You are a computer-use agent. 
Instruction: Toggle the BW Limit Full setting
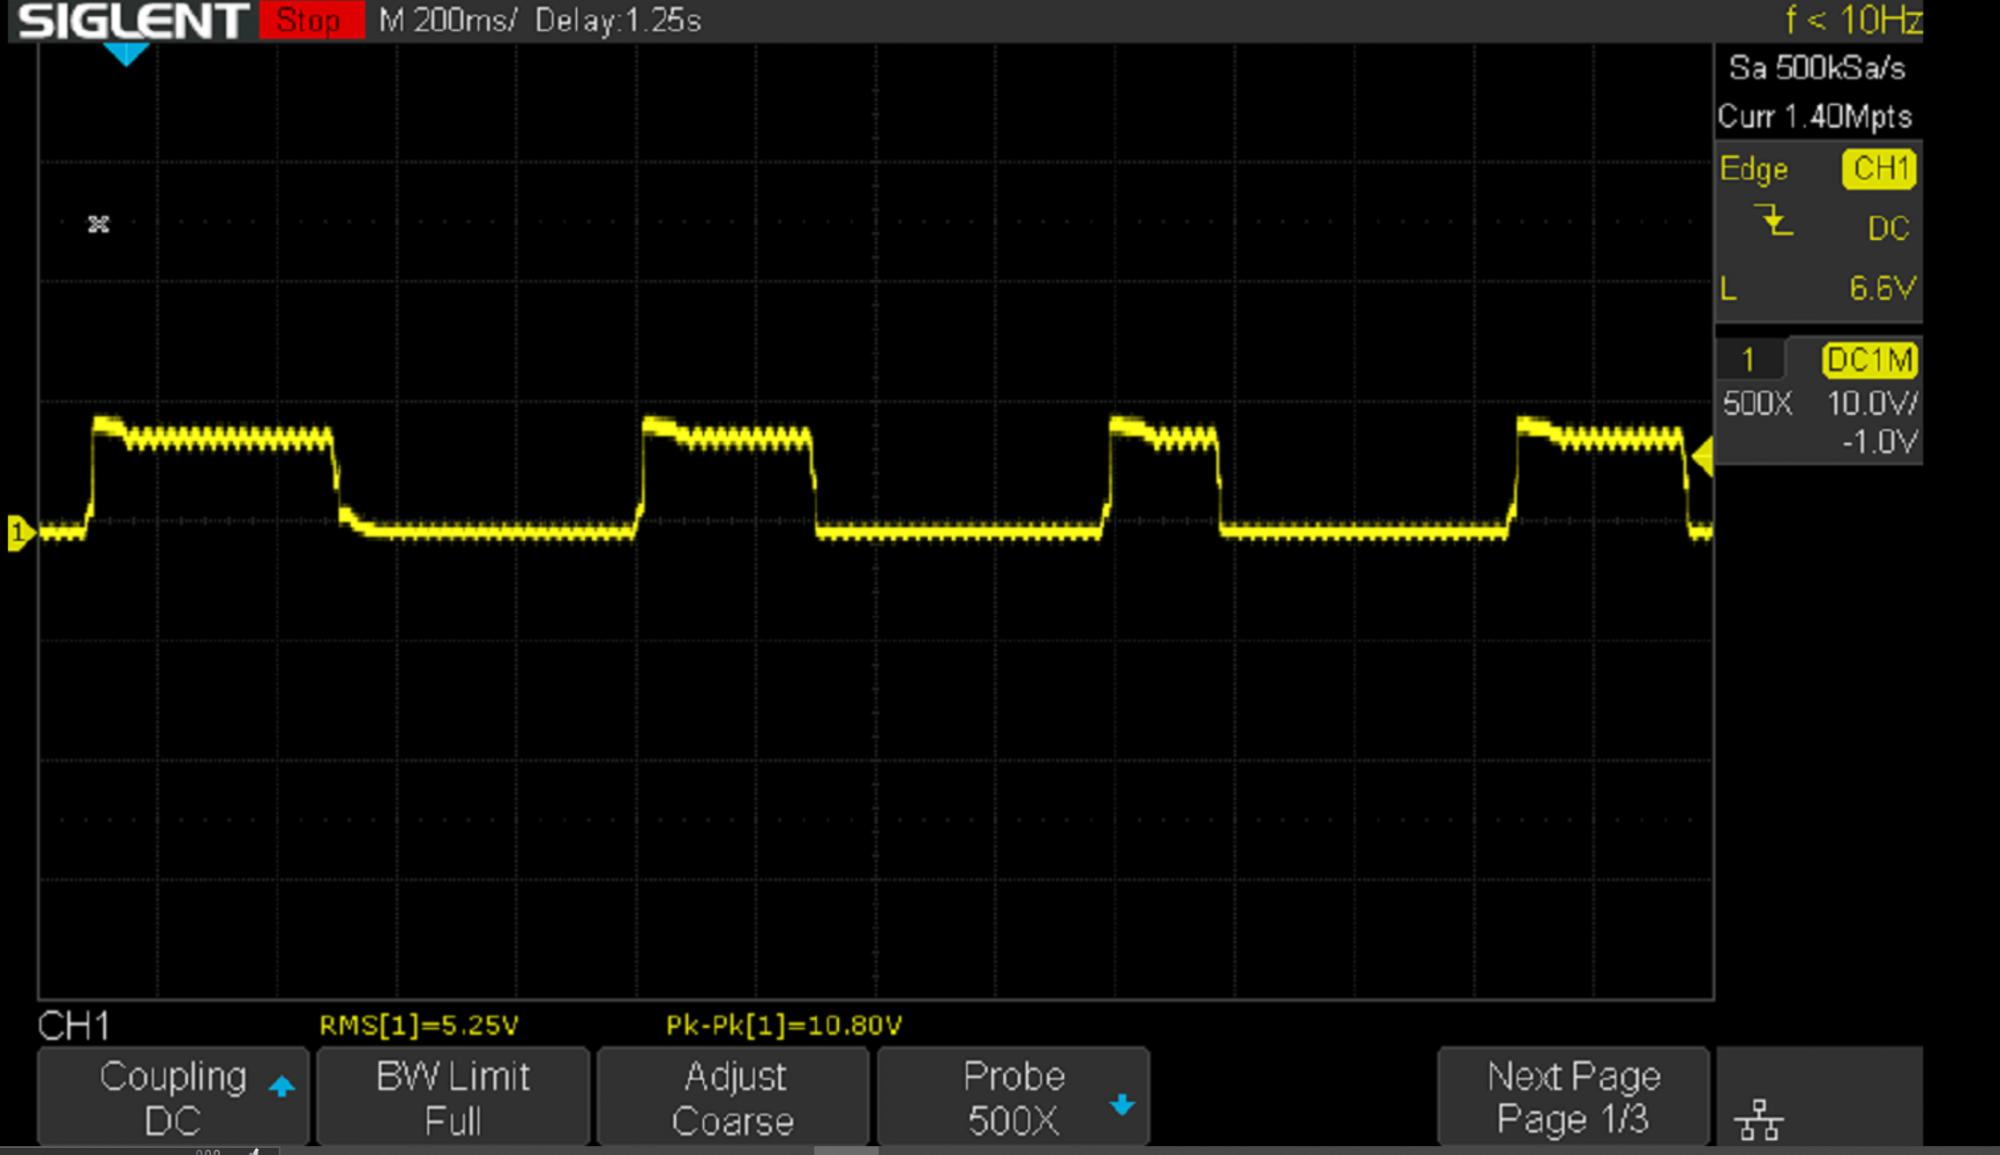pos(453,1097)
